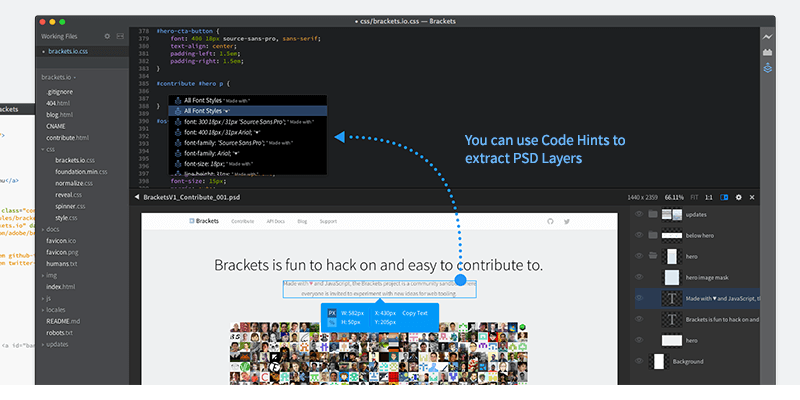Open Working Files gear settings
800x400 pixels.
click(106, 35)
